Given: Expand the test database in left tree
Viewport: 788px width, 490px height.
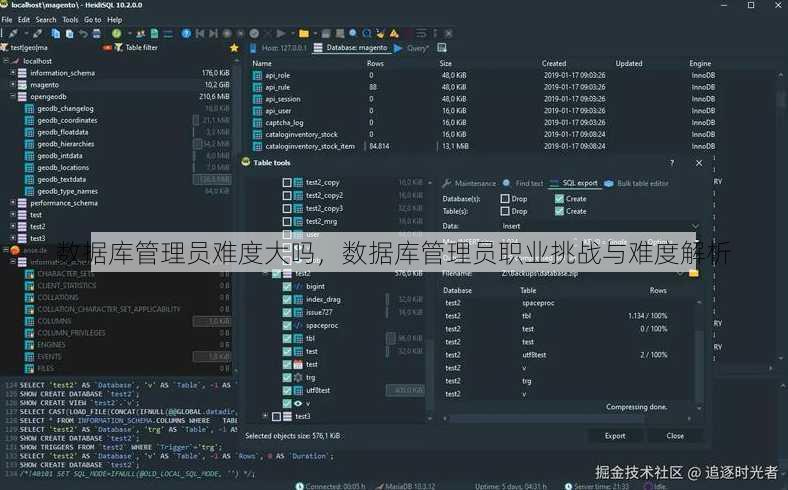Looking at the screenshot, I should (x=13, y=215).
